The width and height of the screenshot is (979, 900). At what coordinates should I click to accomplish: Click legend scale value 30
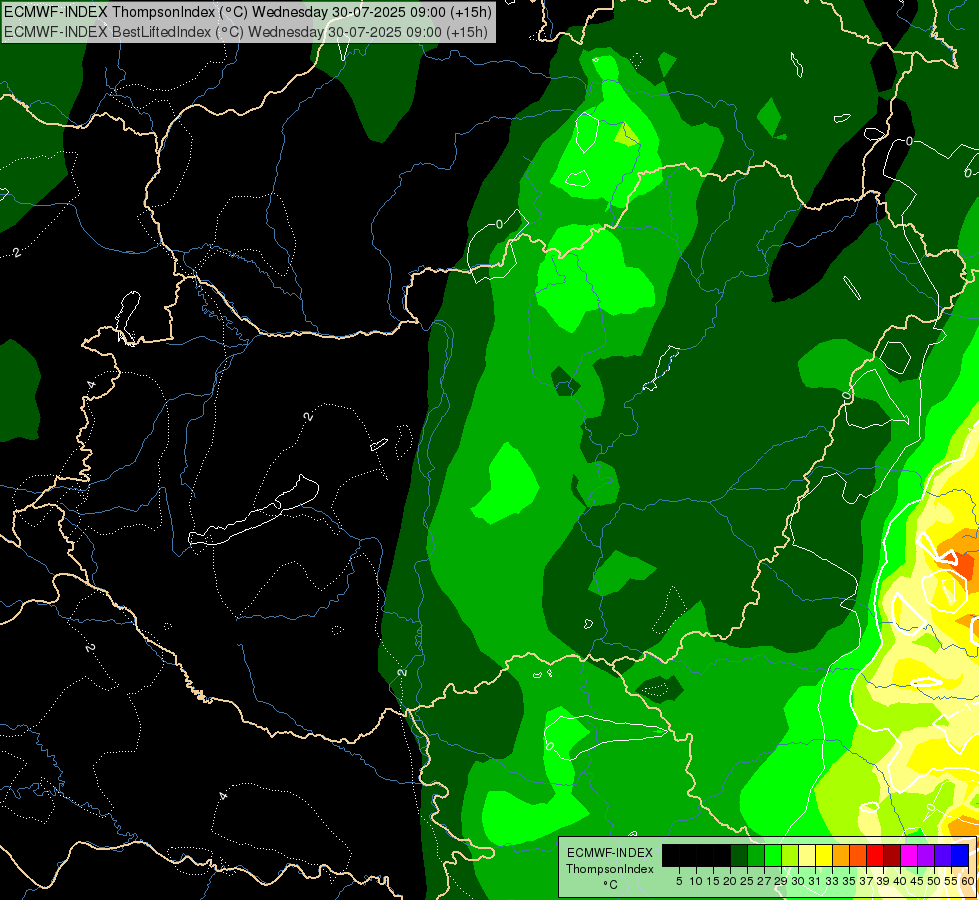tap(798, 881)
